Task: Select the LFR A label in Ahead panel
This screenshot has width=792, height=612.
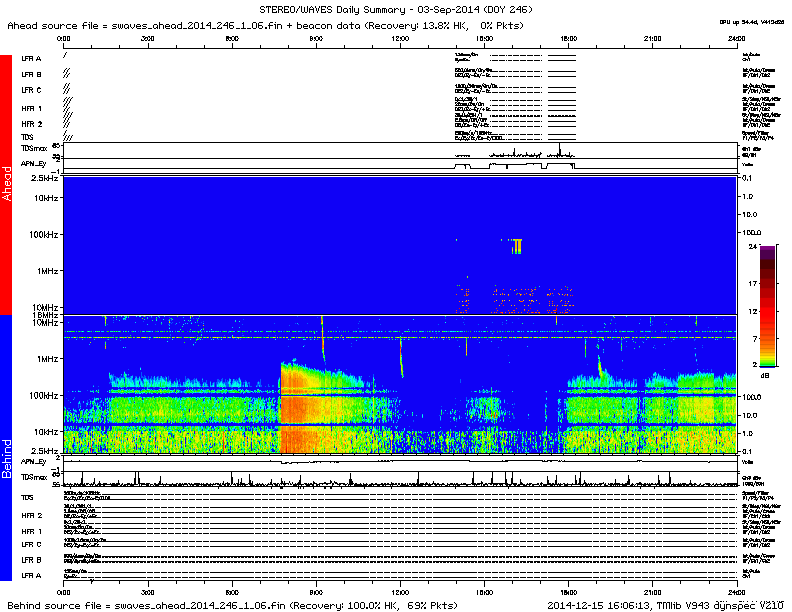Action: (31, 59)
